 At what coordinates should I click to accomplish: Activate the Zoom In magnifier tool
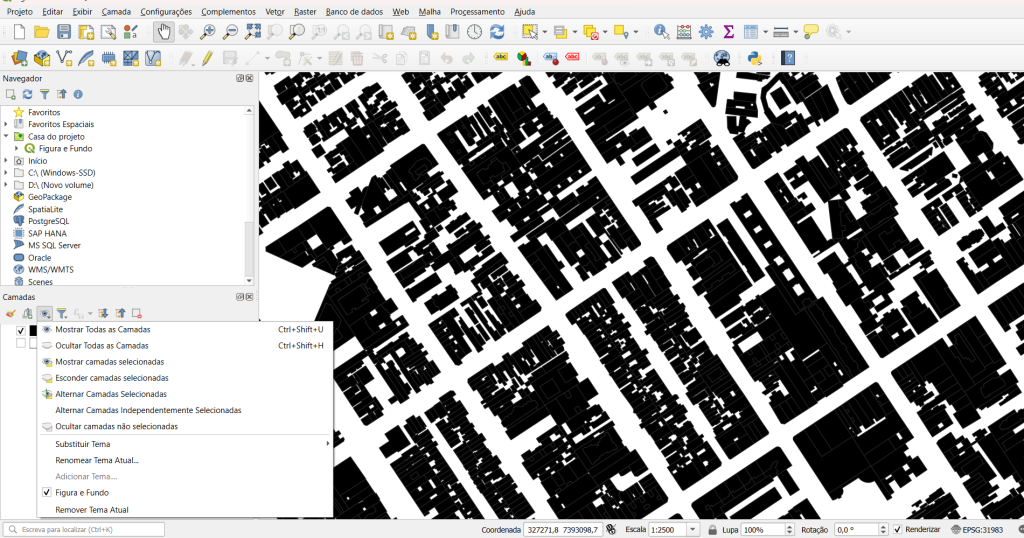208,31
